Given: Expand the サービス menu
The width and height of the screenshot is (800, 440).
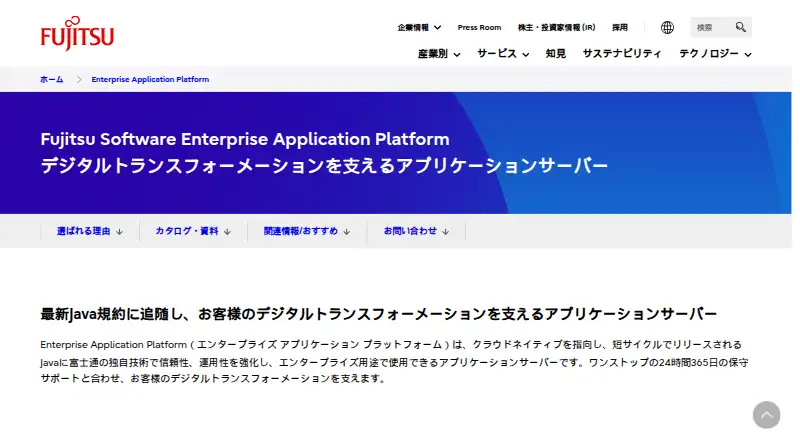Looking at the screenshot, I should click(x=503, y=54).
